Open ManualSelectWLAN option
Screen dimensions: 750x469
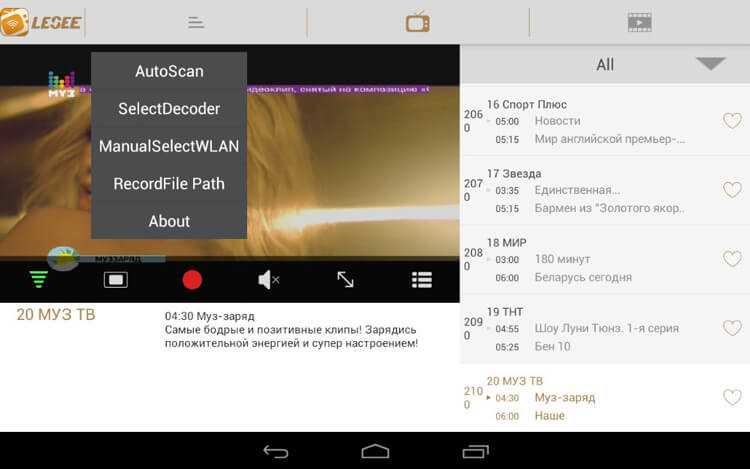pyautogui.click(x=169, y=146)
